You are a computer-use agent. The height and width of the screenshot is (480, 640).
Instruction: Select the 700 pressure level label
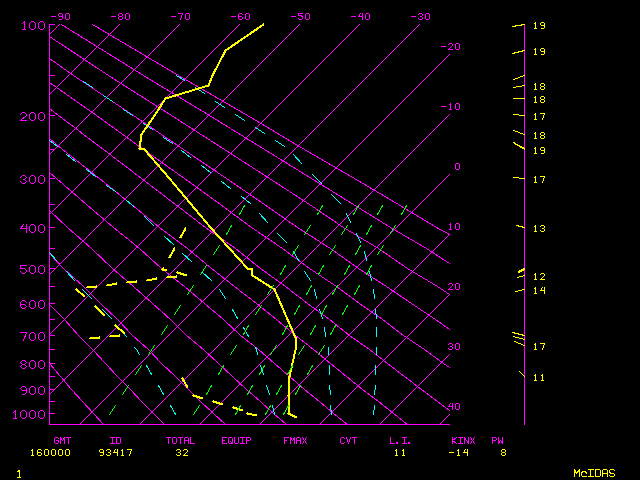33,337
